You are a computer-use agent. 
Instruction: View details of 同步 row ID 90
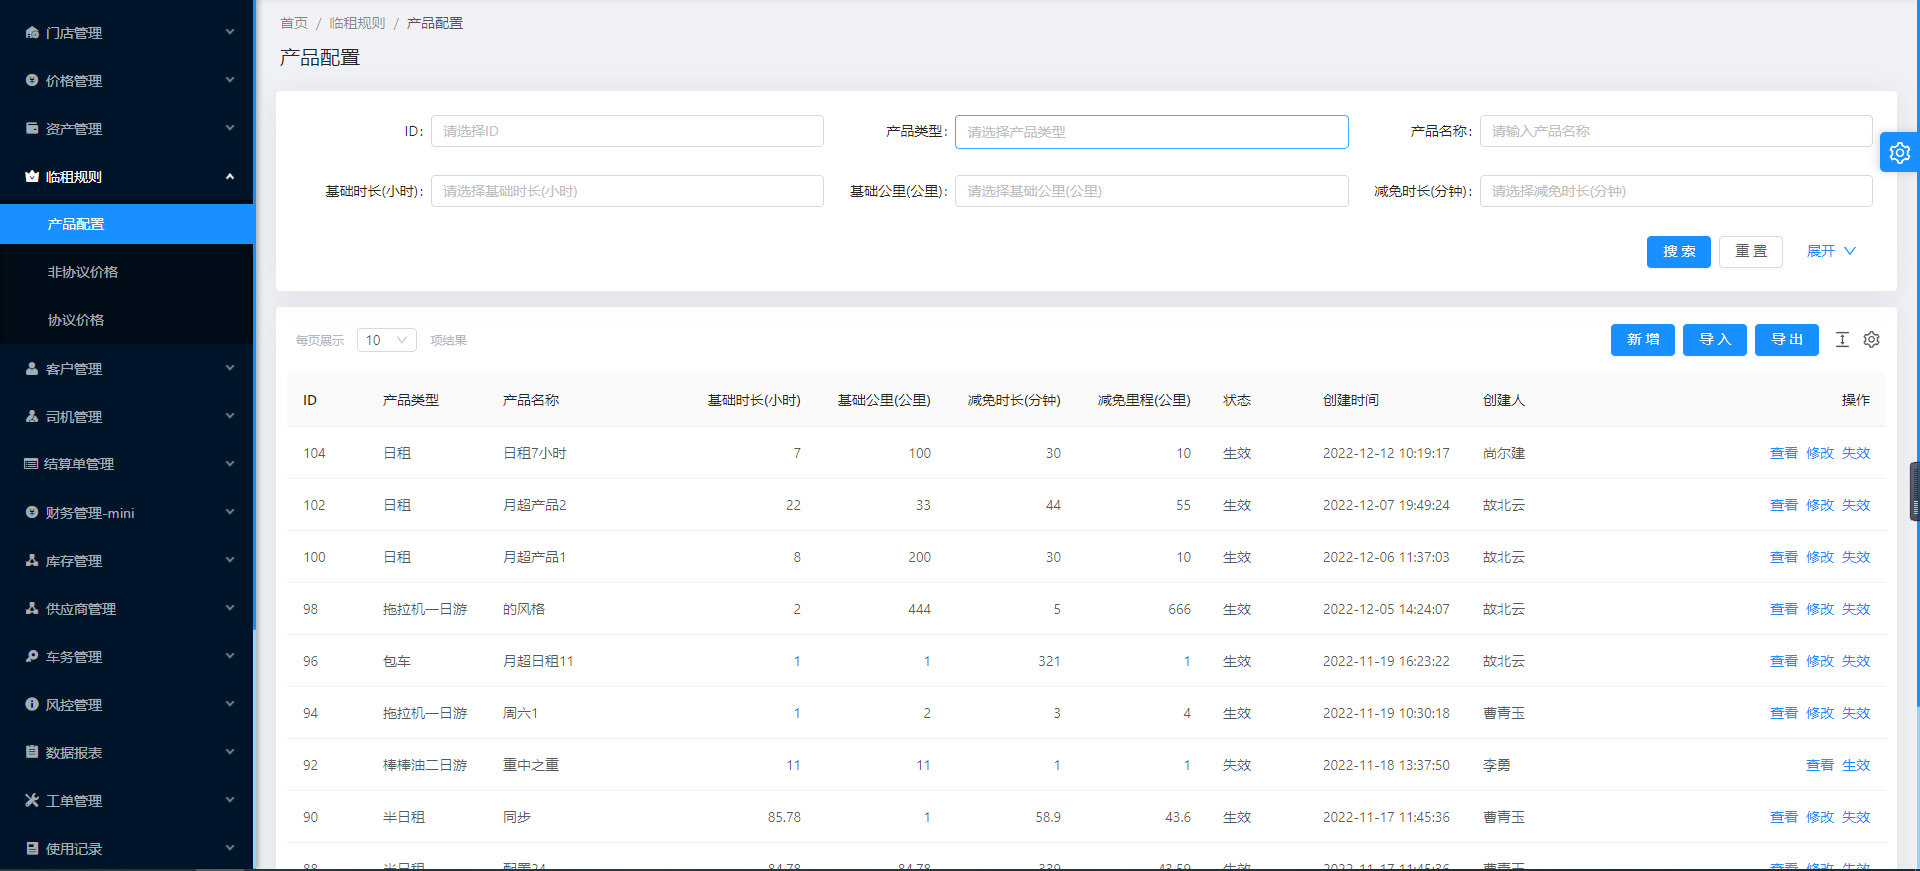(1783, 817)
